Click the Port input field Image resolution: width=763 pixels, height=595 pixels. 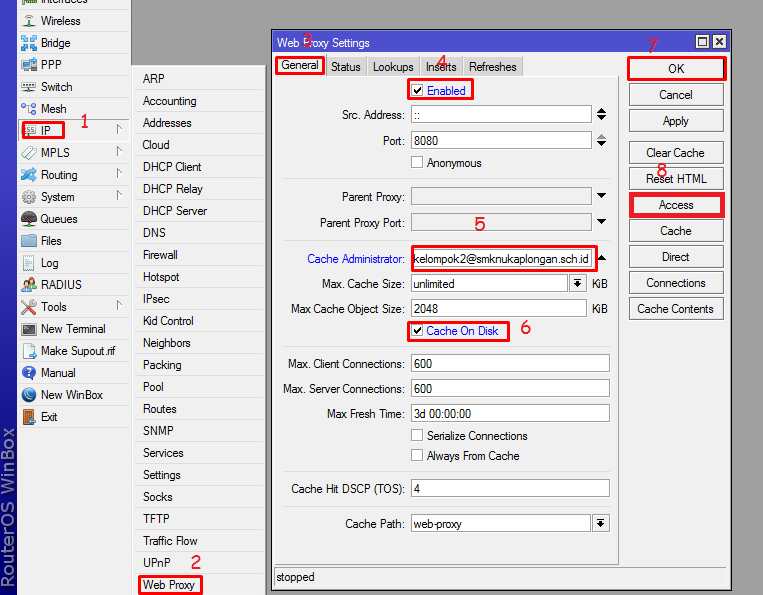(x=501, y=141)
